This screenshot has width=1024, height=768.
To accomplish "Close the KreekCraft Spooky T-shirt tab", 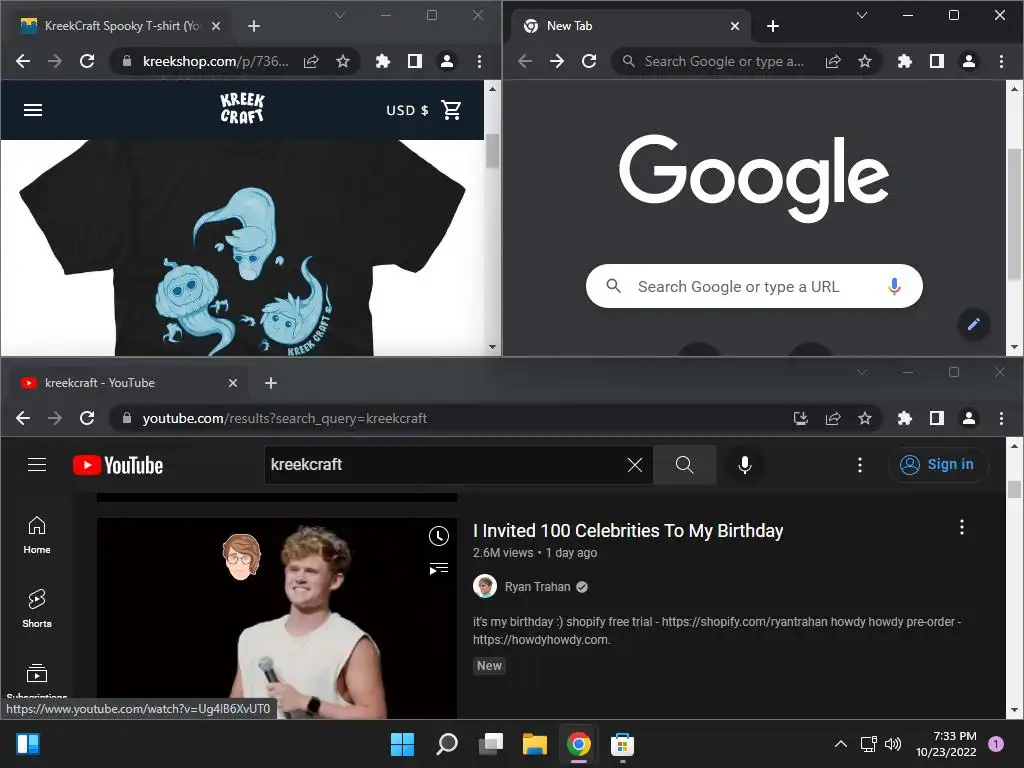I will click(216, 26).
